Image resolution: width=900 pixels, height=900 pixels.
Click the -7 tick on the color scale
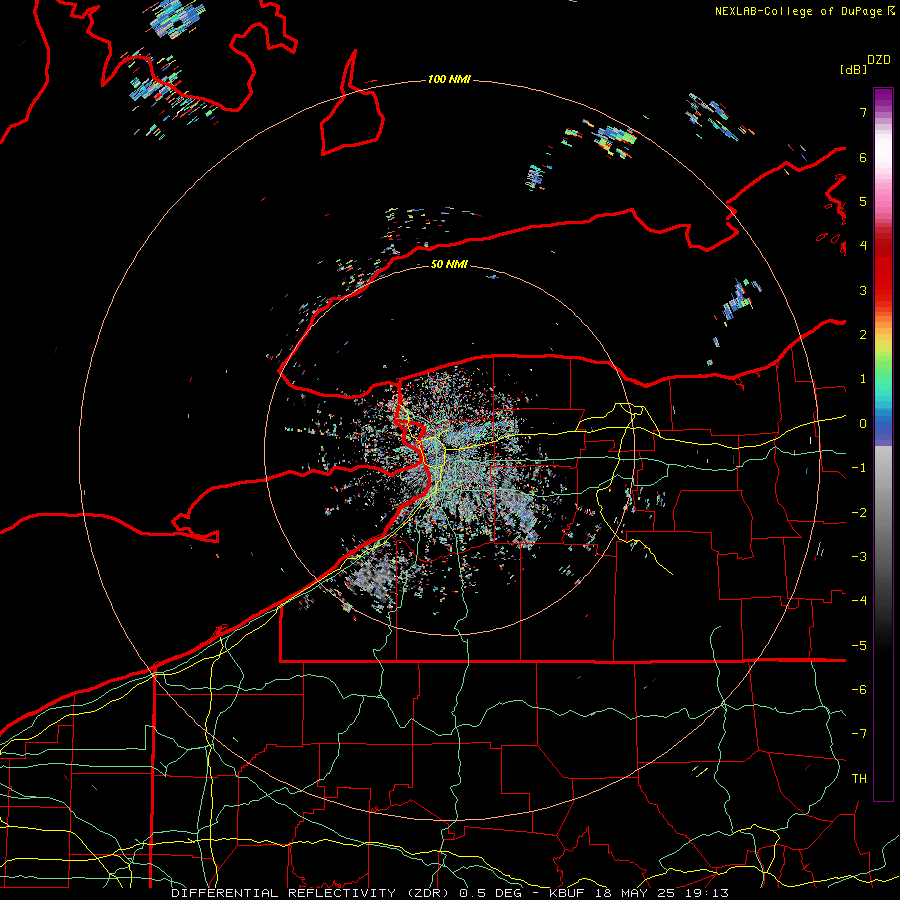tap(859, 734)
